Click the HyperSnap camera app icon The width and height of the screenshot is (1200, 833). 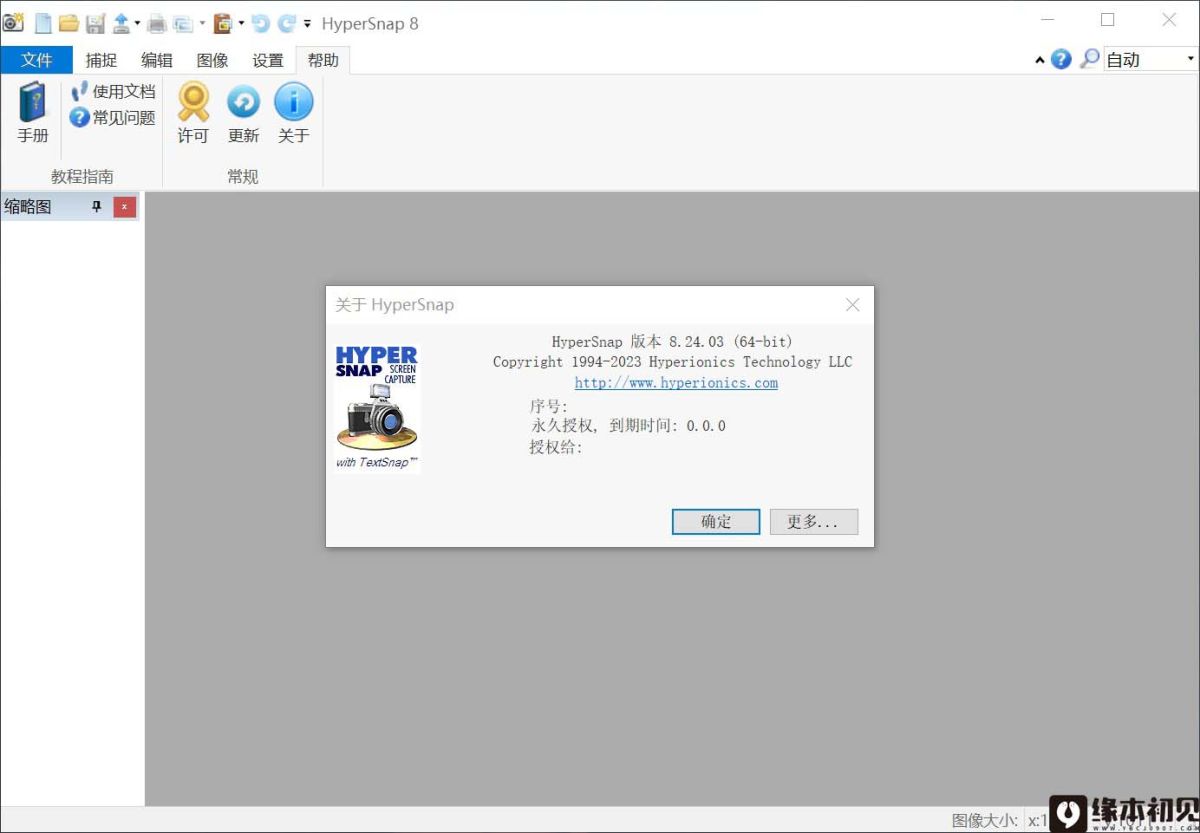click(13, 23)
